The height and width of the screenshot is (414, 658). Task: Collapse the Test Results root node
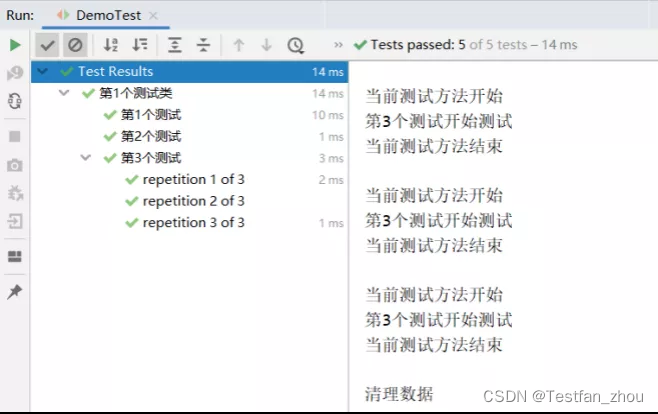coord(42,71)
